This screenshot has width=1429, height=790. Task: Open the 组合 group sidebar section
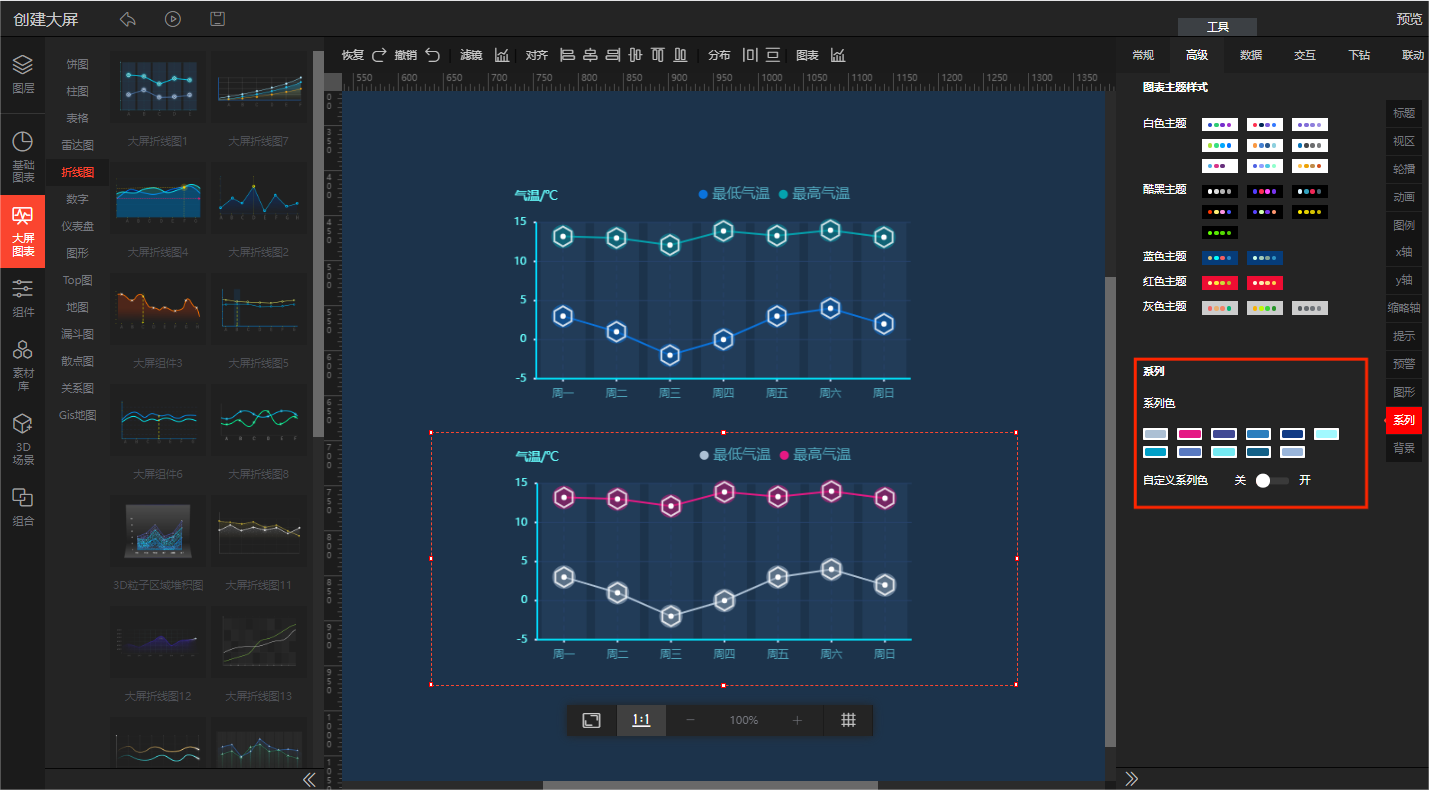tap(22, 507)
